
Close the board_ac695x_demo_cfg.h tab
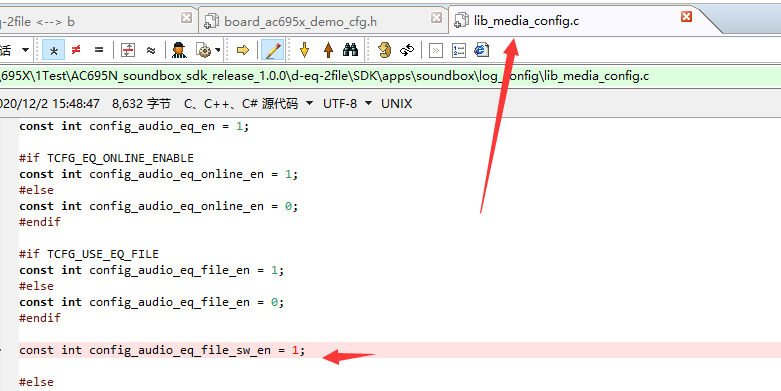(436, 18)
